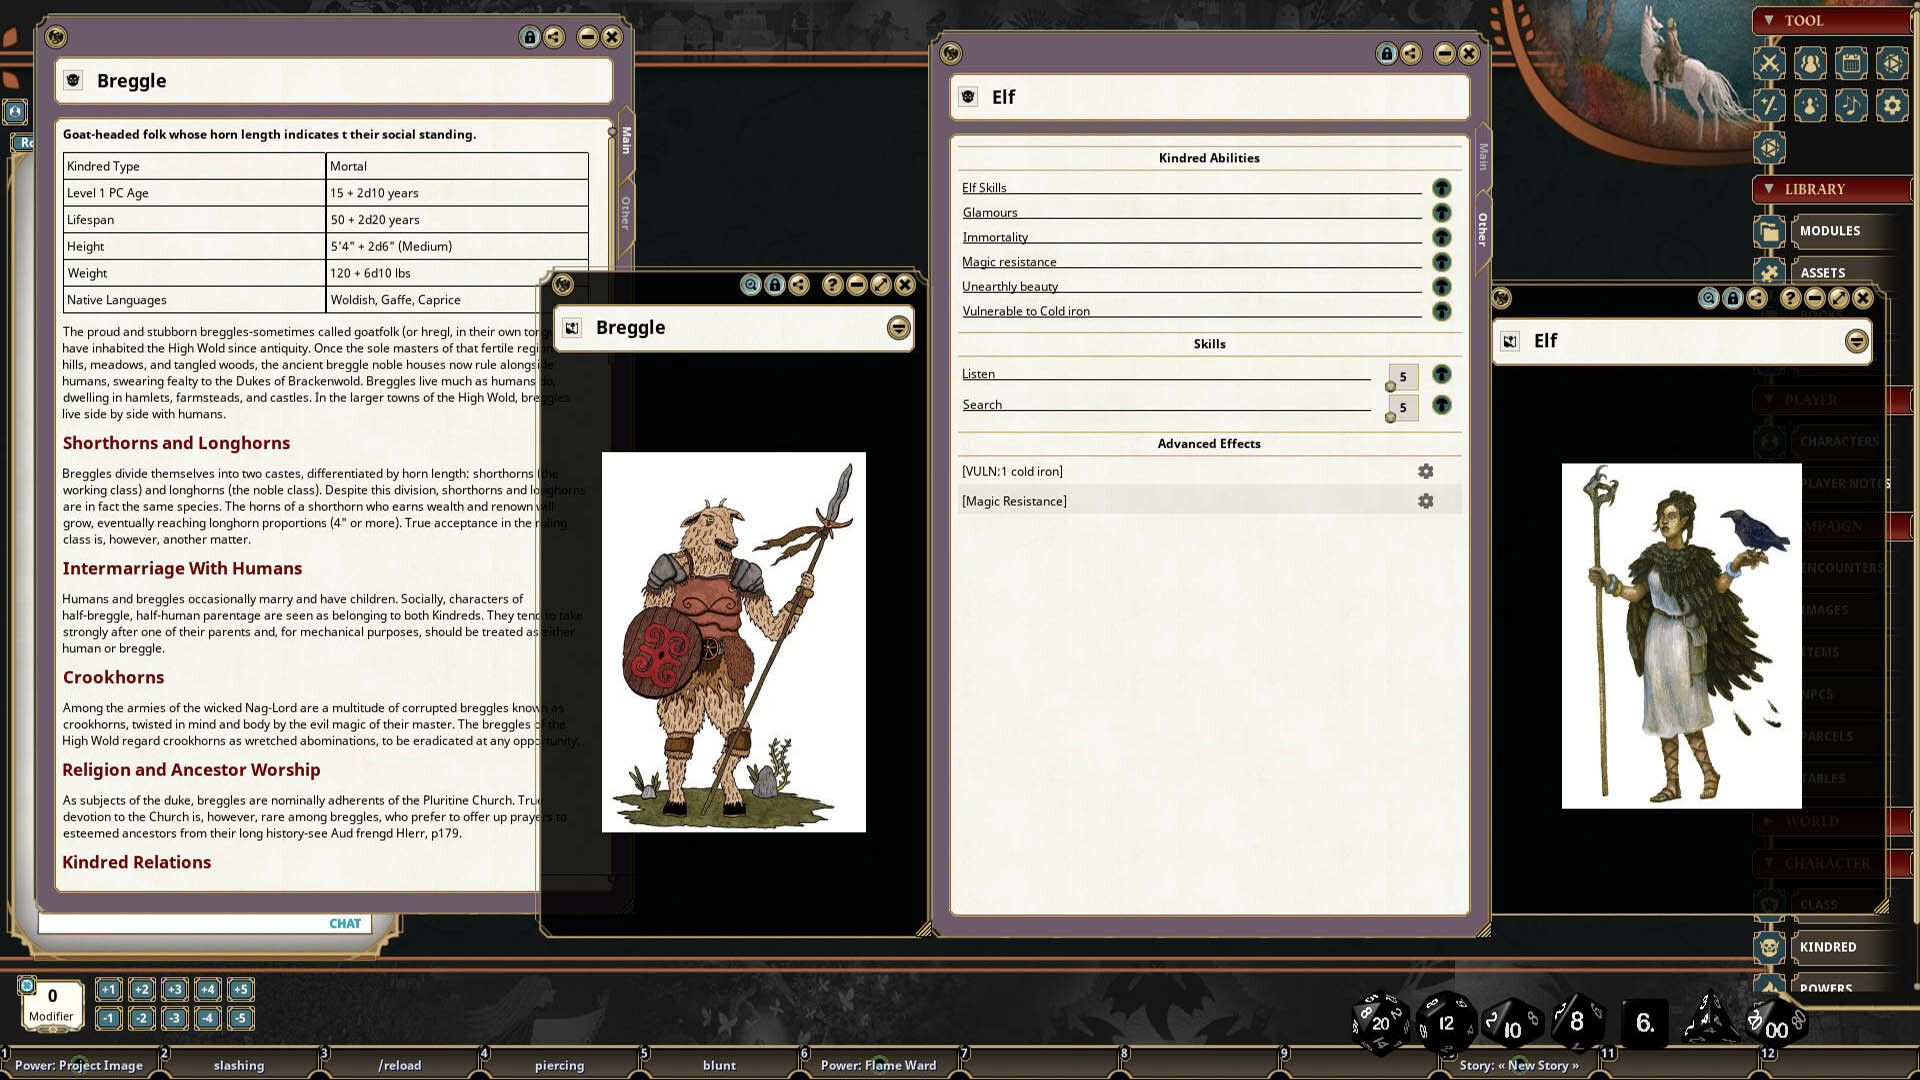Image resolution: width=1920 pixels, height=1080 pixels.
Task: Toggle the lock on Breggle record window
Action: 529,37
